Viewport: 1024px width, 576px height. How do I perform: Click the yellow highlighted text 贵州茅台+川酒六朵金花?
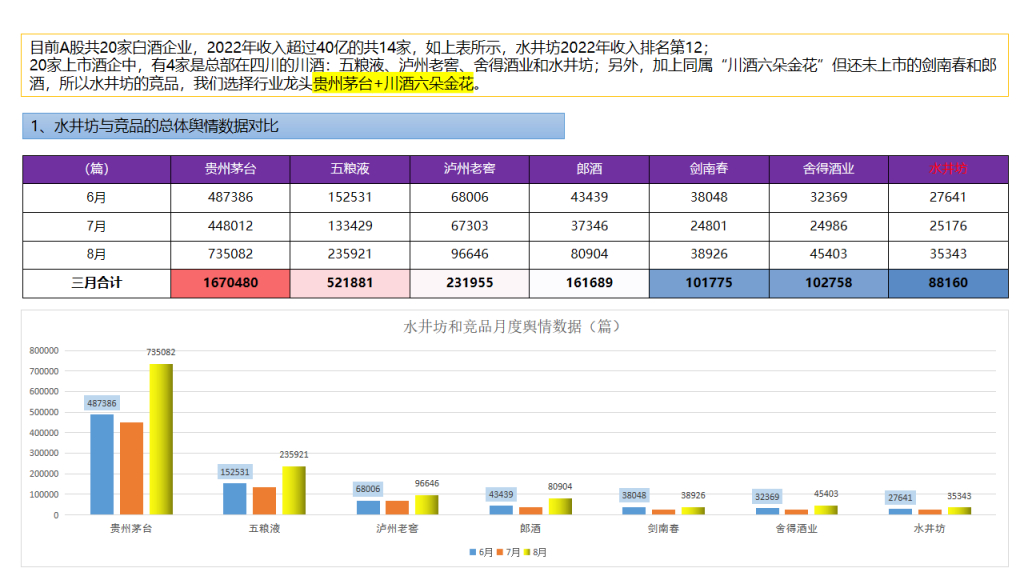[393, 85]
